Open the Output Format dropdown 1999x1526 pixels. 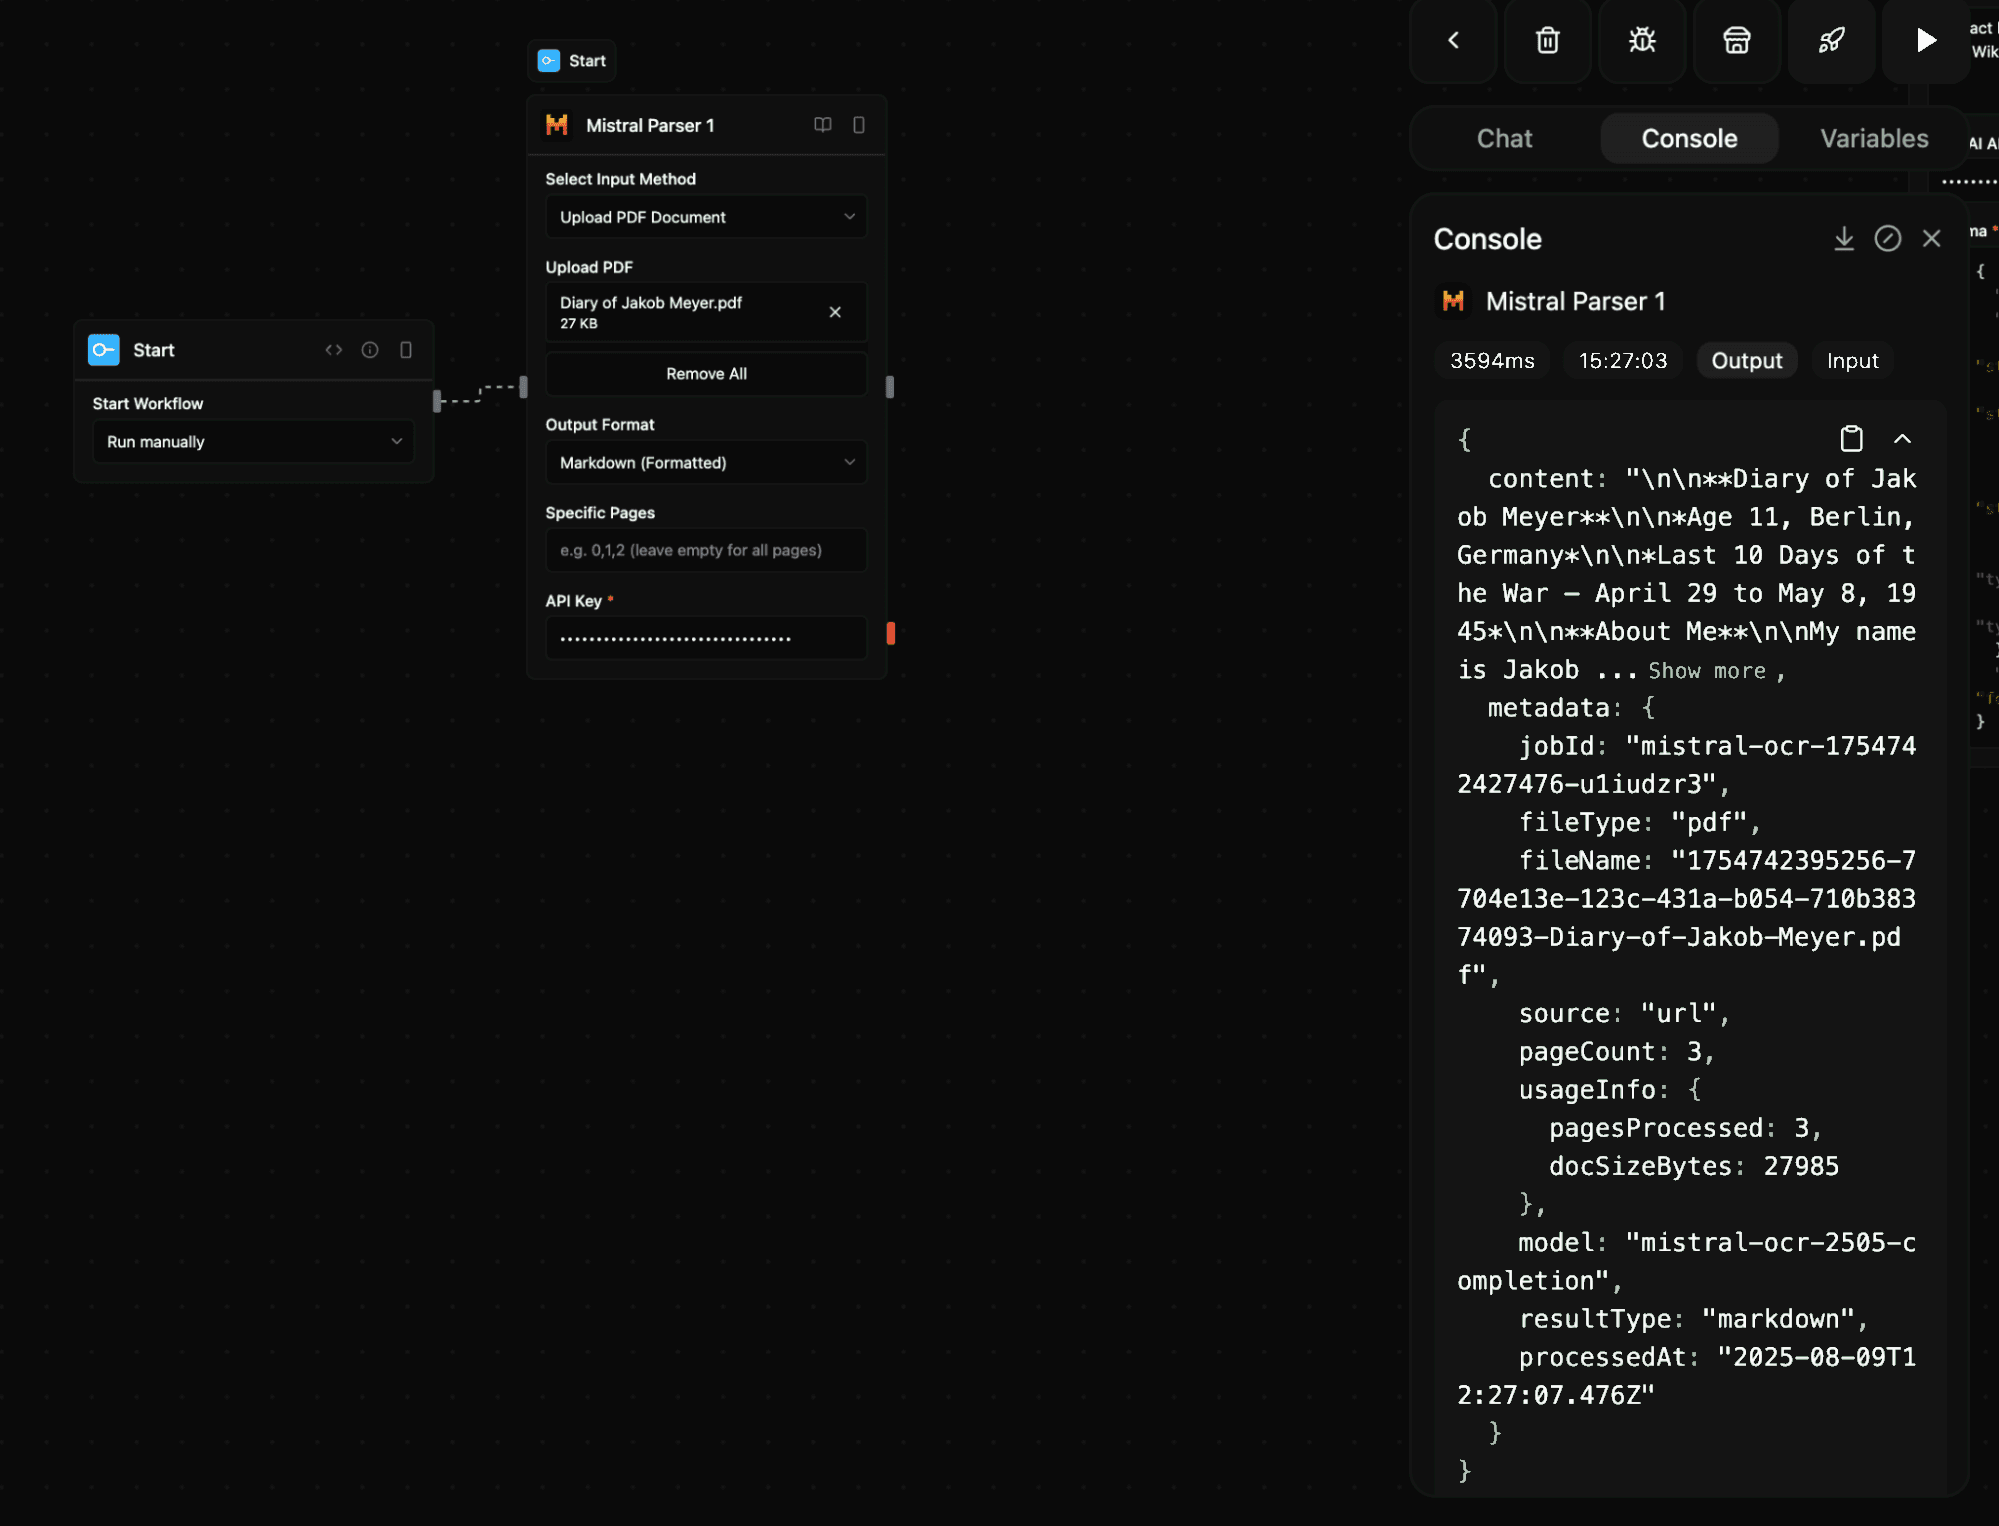coord(706,462)
